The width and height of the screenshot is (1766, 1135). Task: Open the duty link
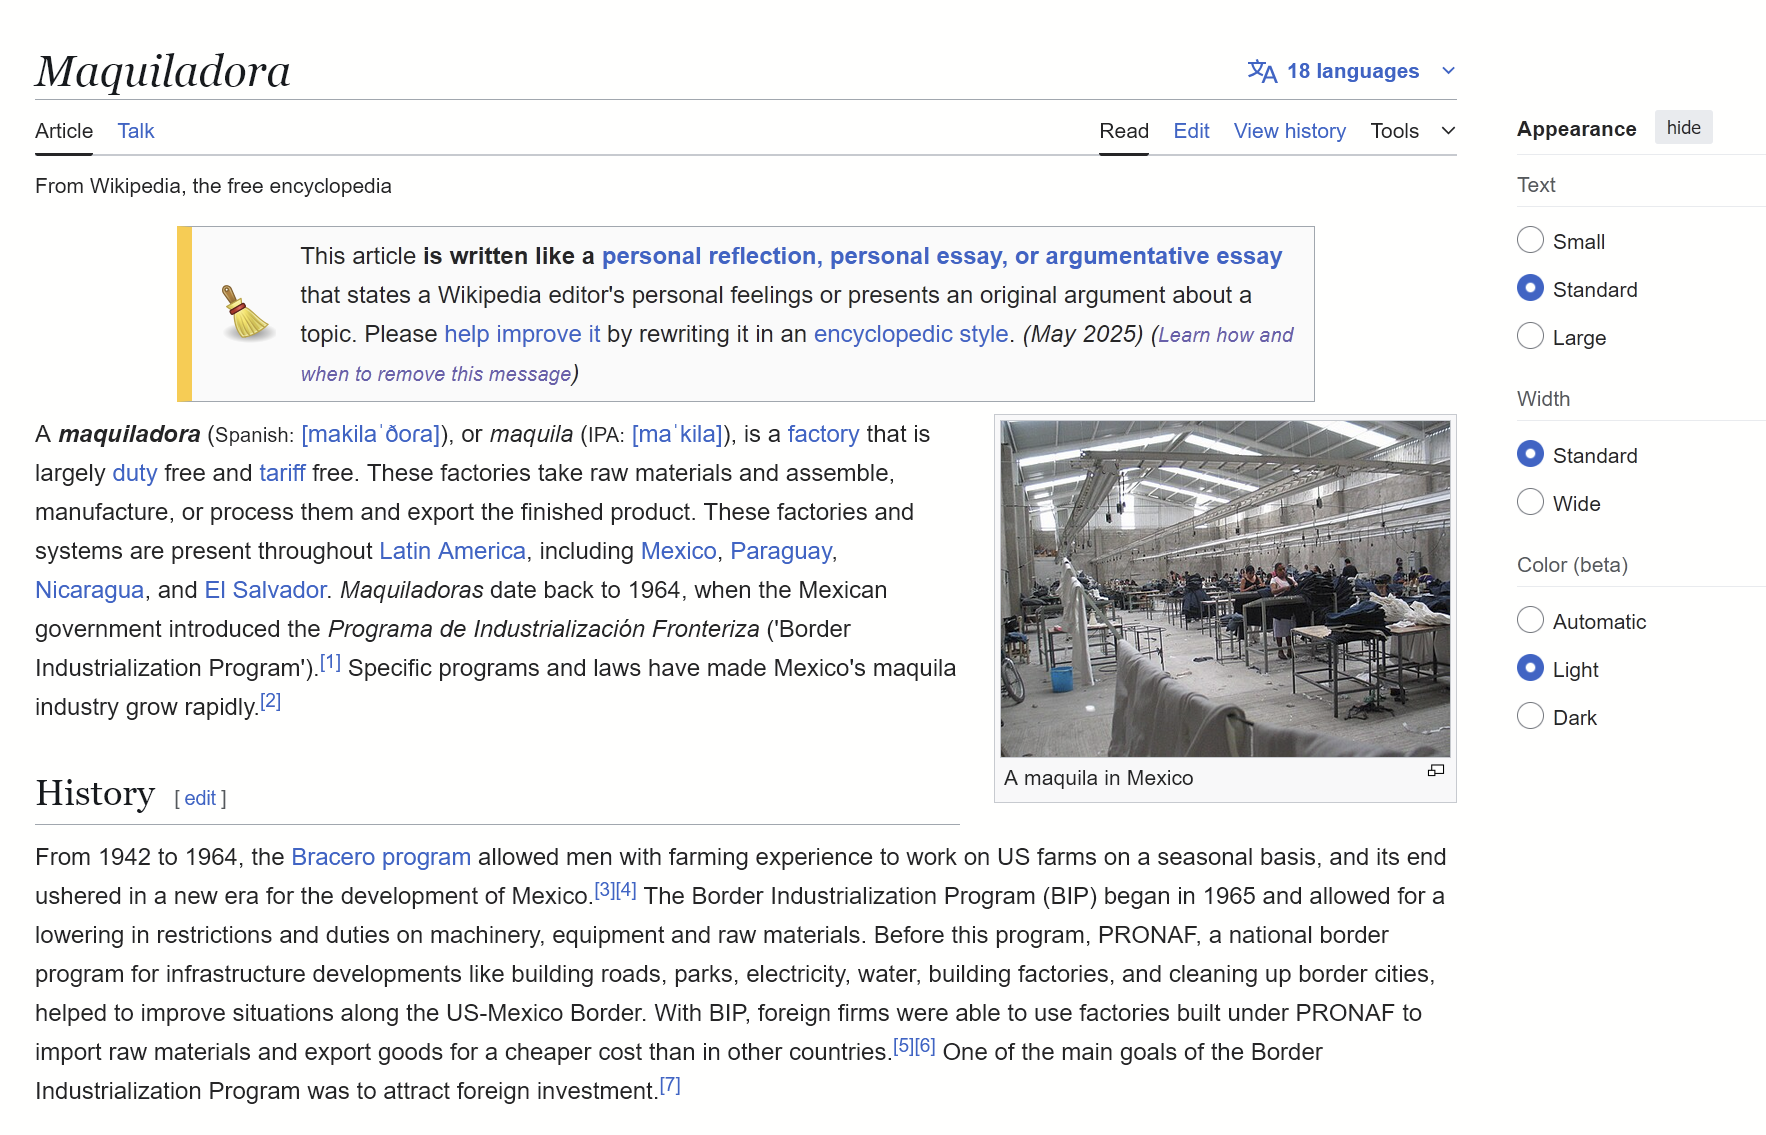click(135, 473)
